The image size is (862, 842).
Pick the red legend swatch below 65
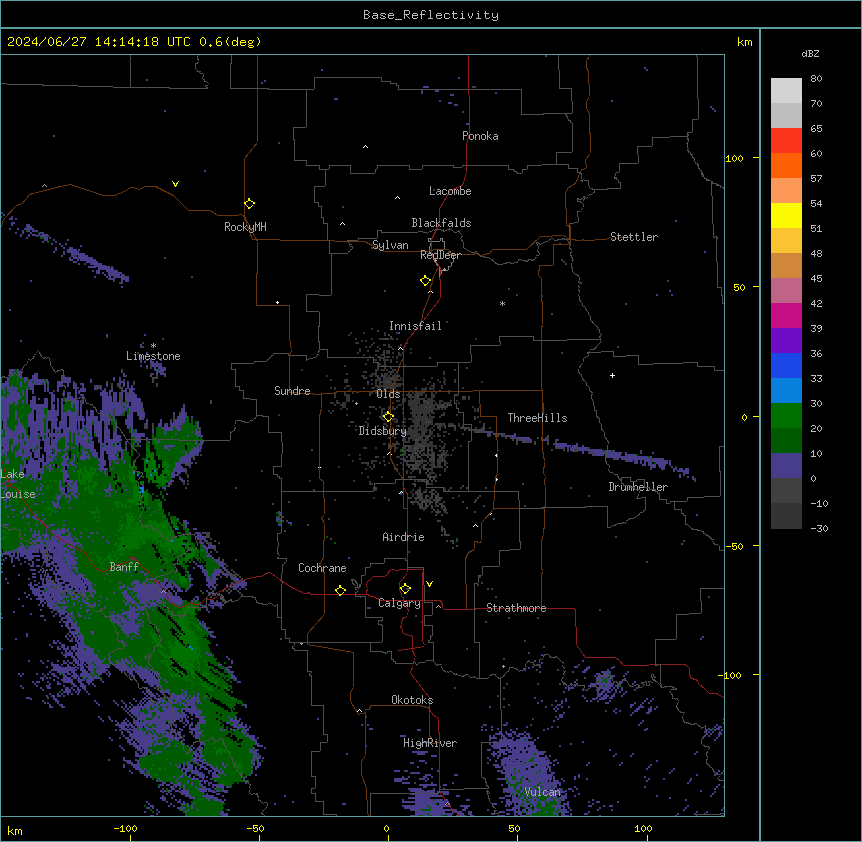click(x=786, y=141)
